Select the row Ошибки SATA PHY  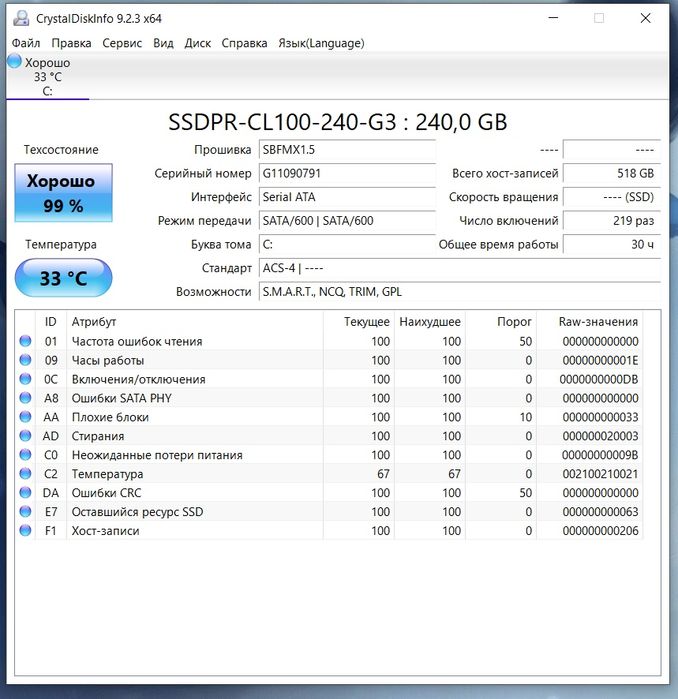click(329, 398)
